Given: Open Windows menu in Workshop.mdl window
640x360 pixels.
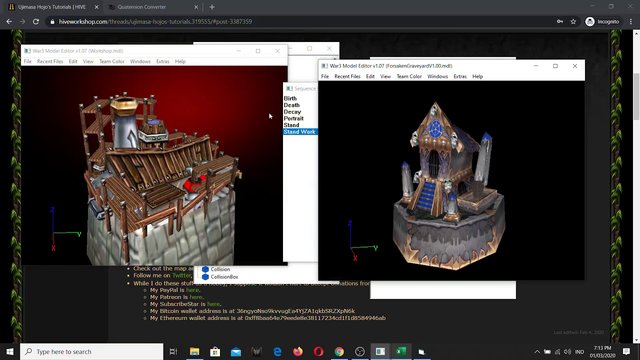Looking at the screenshot, I should pyautogui.click(x=140, y=61).
